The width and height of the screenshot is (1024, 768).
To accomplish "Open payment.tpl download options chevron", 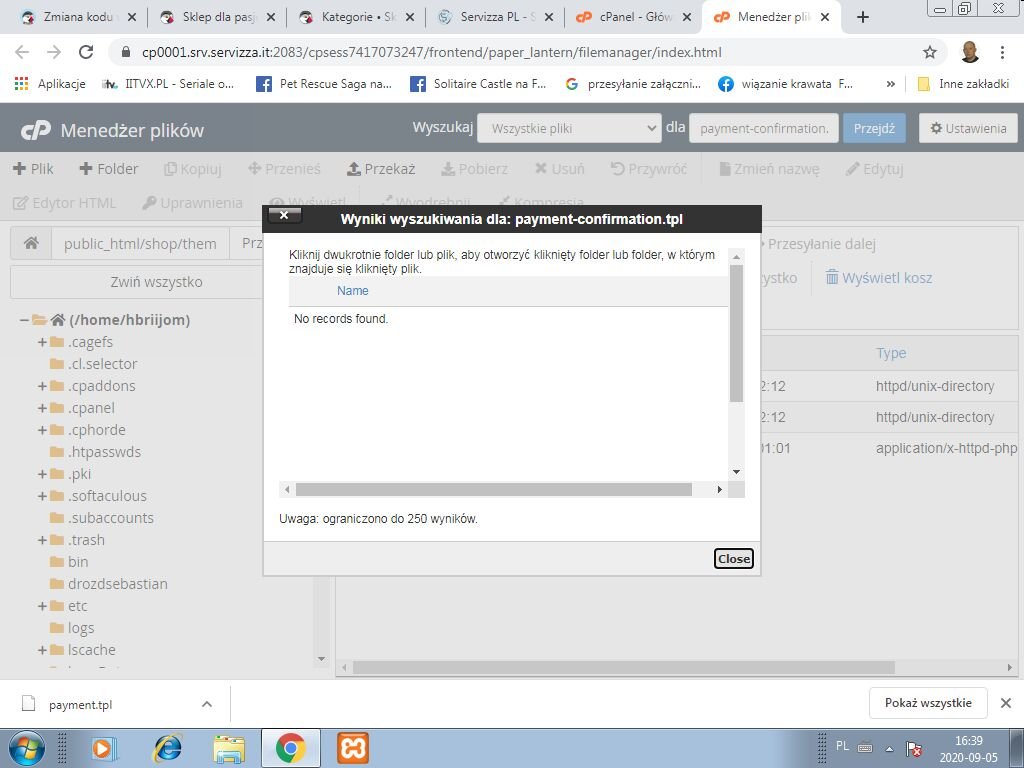I will [207, 704].
